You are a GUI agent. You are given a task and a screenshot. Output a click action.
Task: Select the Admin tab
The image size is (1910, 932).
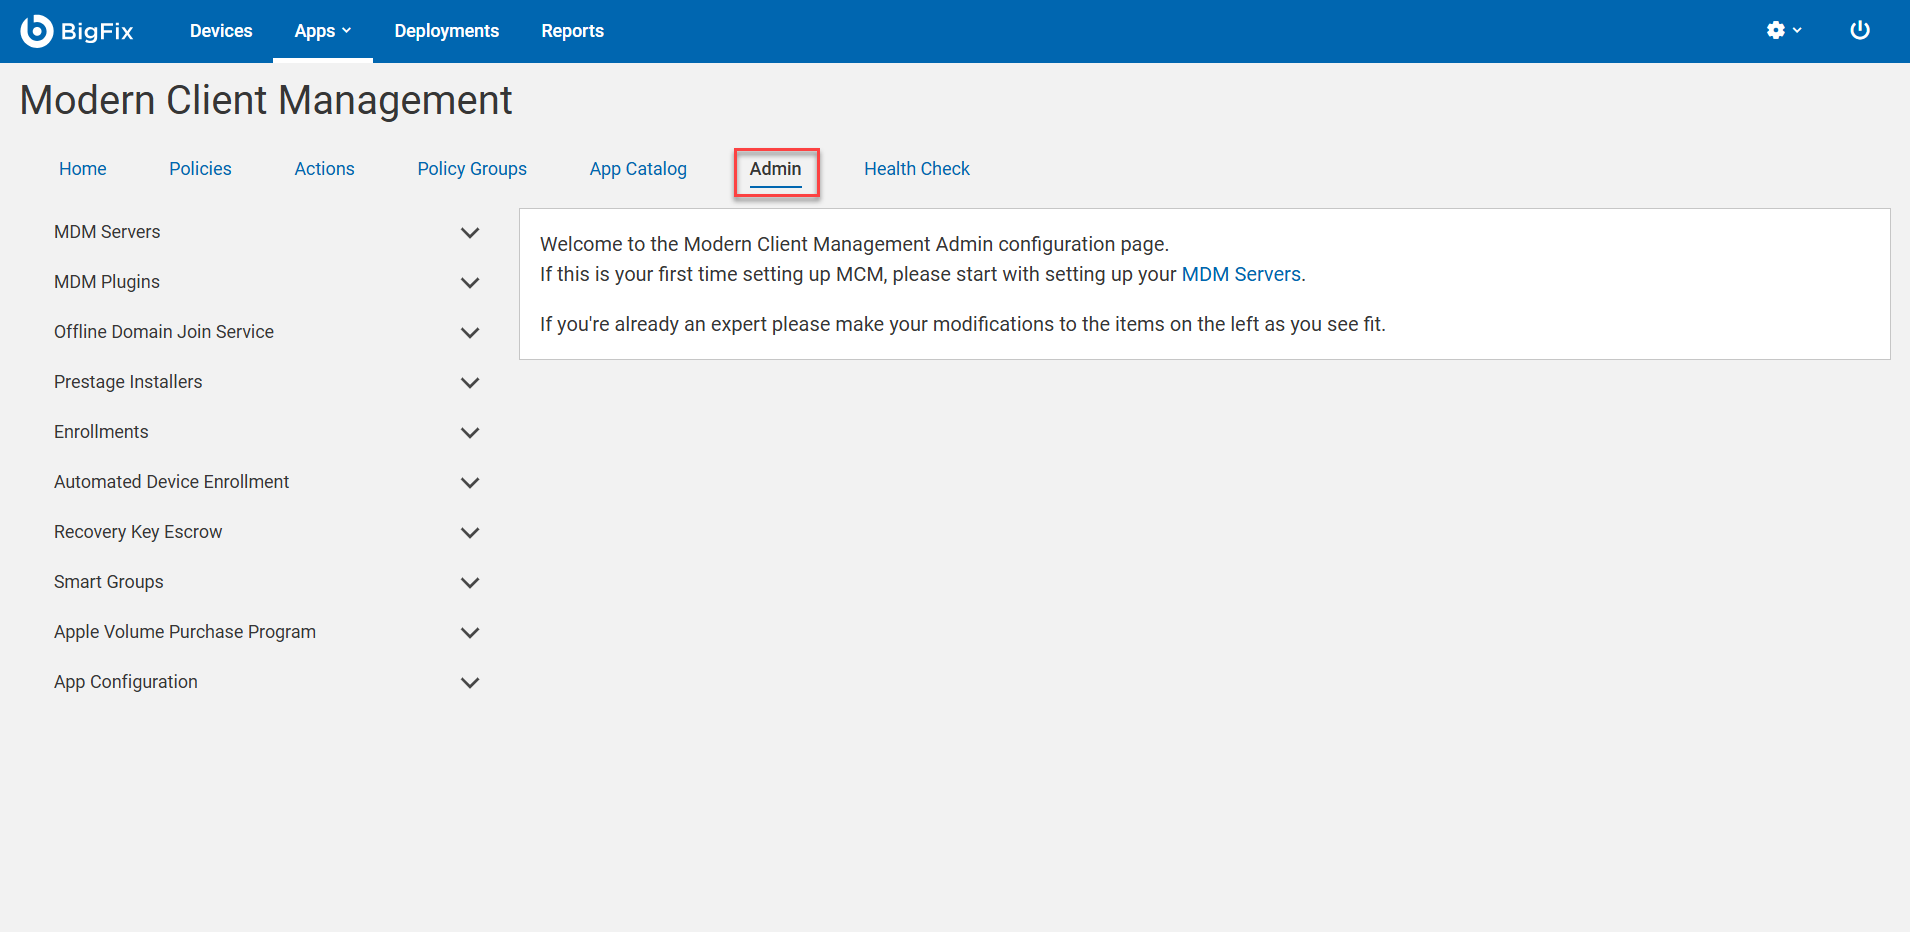coord(776,169)
